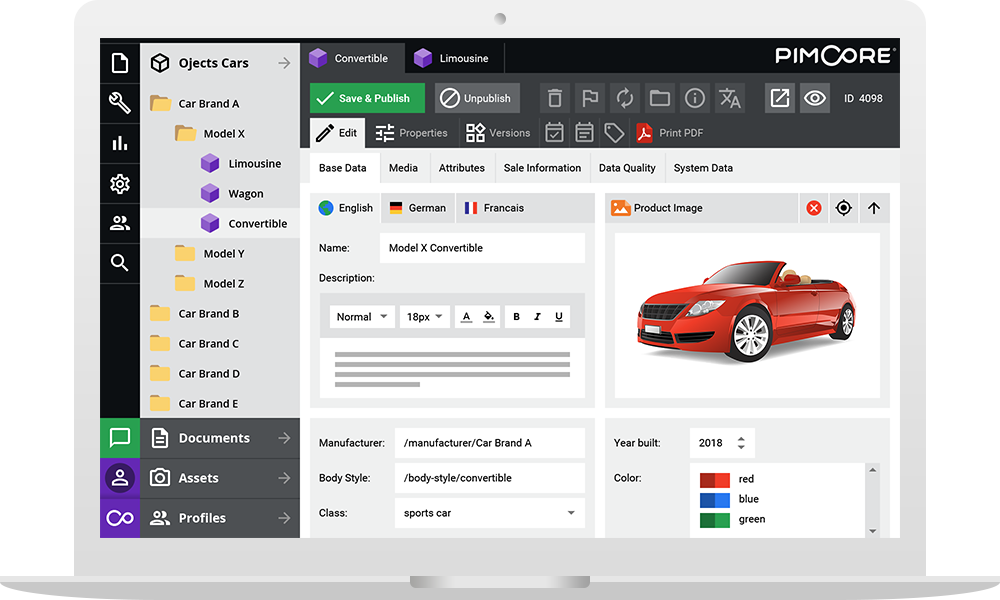Switch to the Media tab
Viewport: 1000px width, 600px height.
click(403, 167)
